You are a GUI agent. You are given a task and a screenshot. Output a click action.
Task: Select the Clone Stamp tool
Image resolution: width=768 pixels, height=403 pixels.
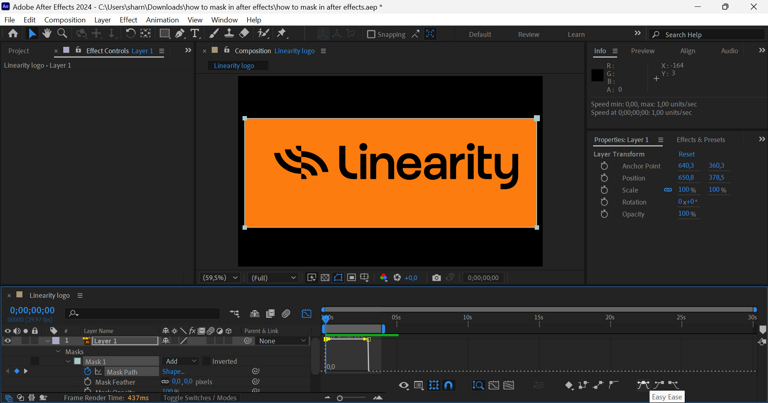click(229, 33)
